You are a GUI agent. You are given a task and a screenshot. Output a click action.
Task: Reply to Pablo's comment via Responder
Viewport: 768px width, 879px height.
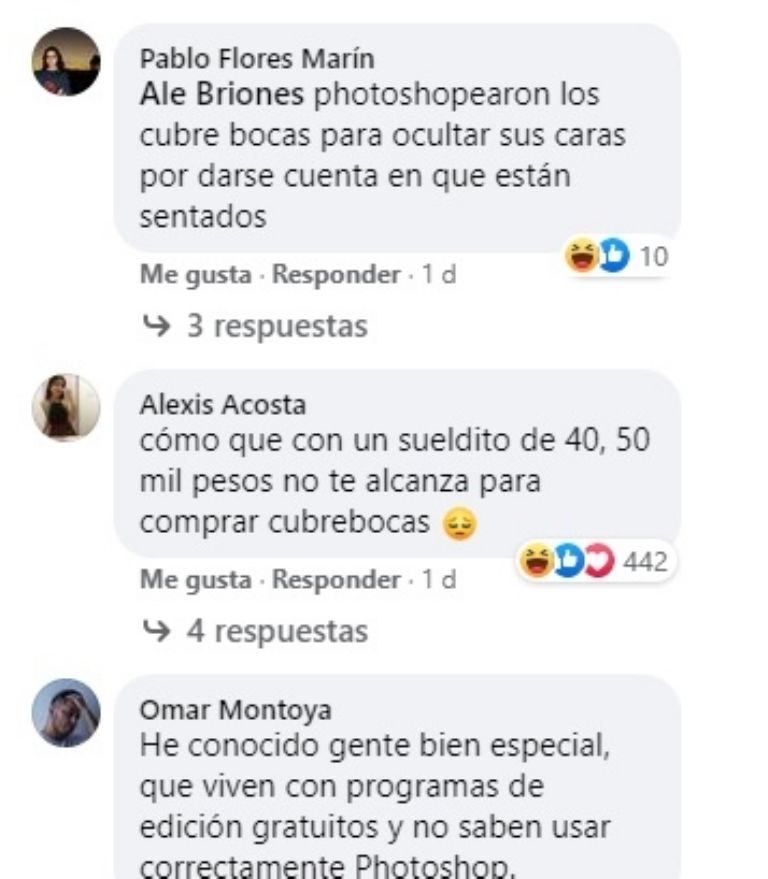336,275
